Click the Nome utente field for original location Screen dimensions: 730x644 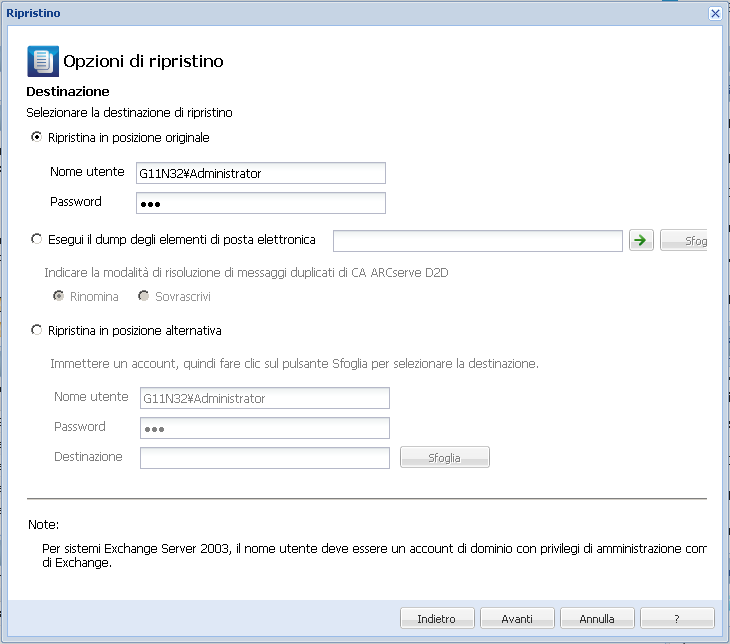tap(260, 173)
